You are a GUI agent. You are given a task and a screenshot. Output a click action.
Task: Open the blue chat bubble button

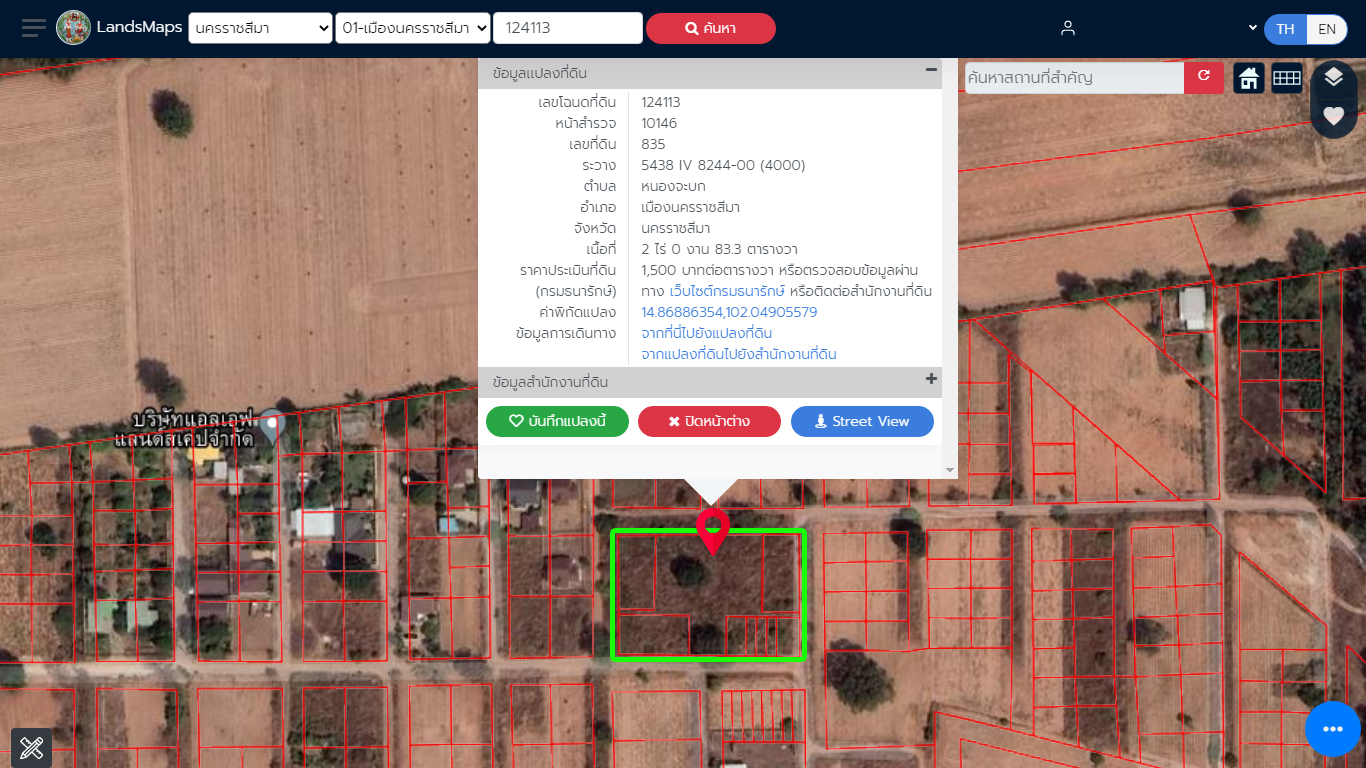click(1333, 730)
